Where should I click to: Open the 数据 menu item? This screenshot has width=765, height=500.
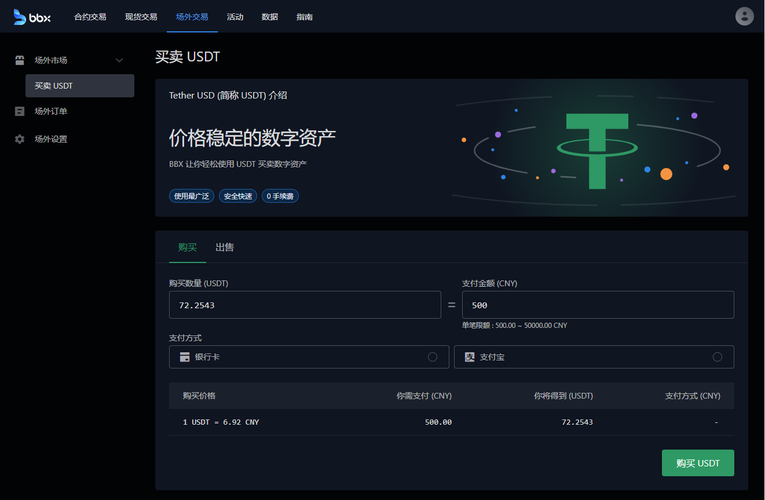pyautogui.click(x=270, y=17)
